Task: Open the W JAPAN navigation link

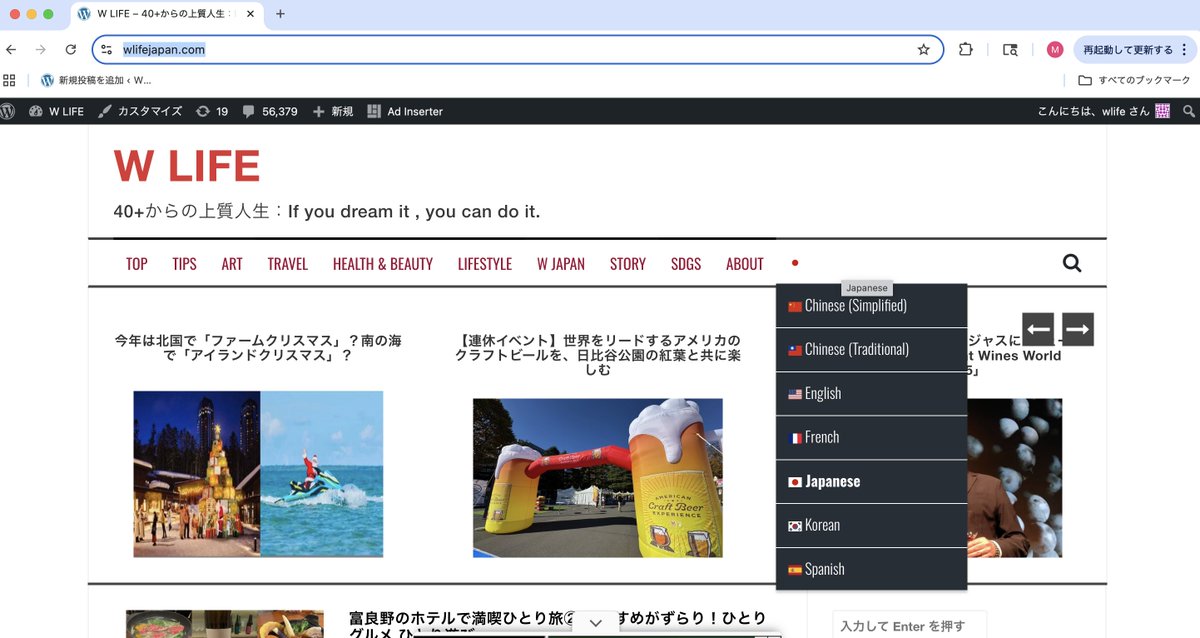Action: (561, 264)
